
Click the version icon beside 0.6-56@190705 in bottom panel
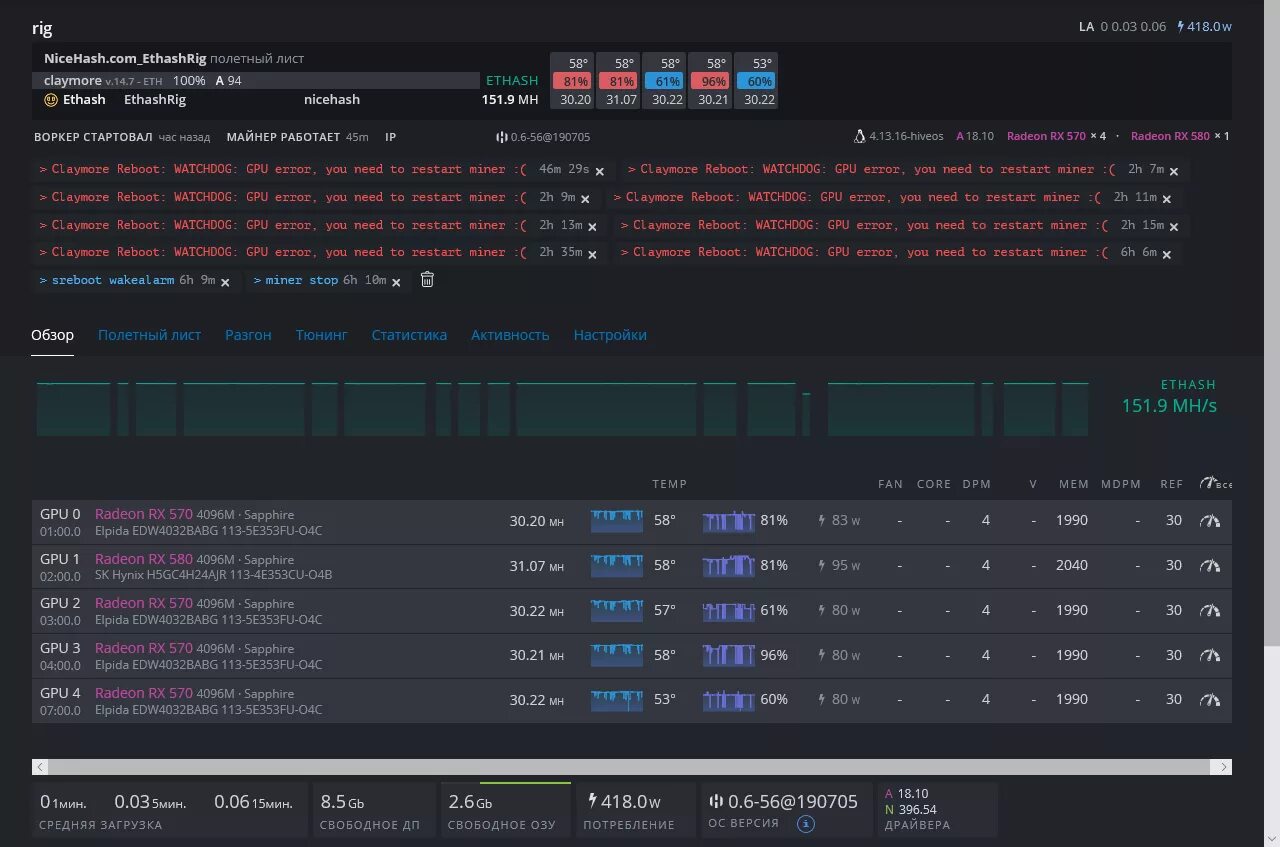[715, 802]
